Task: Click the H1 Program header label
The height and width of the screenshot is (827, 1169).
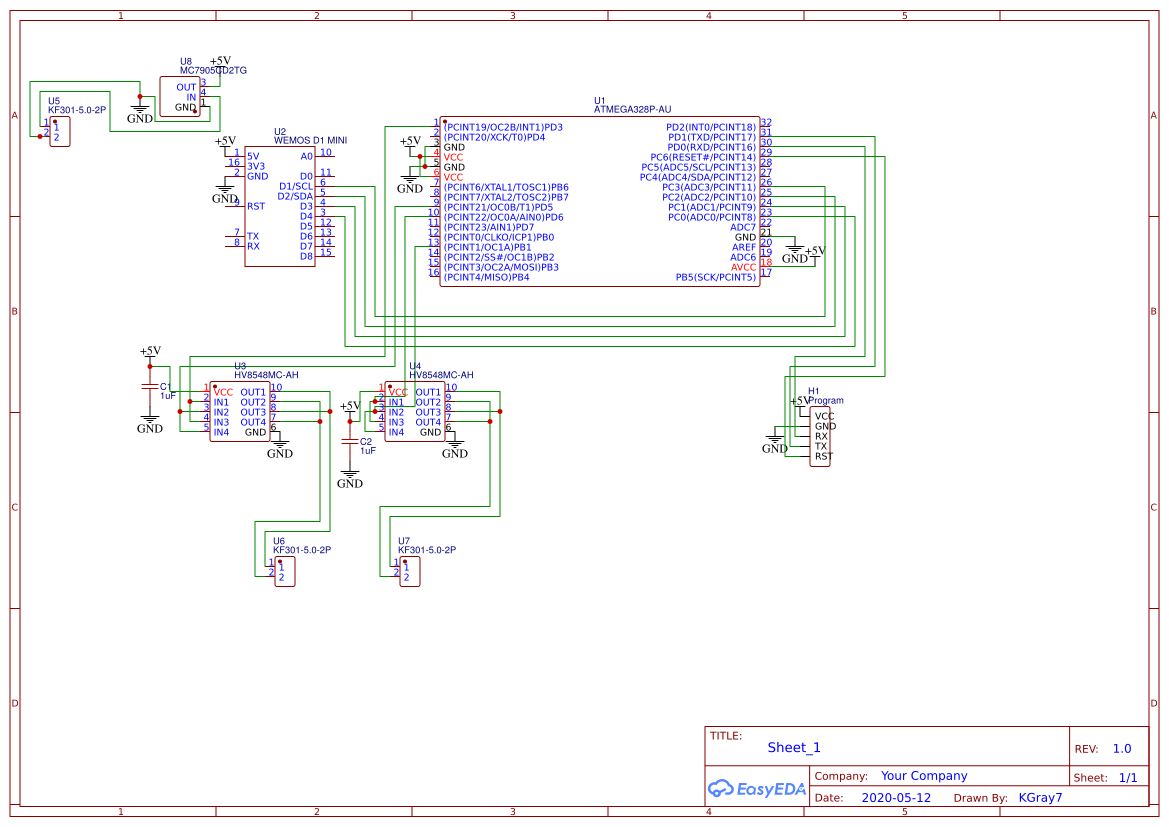Action: coord(825,396)
